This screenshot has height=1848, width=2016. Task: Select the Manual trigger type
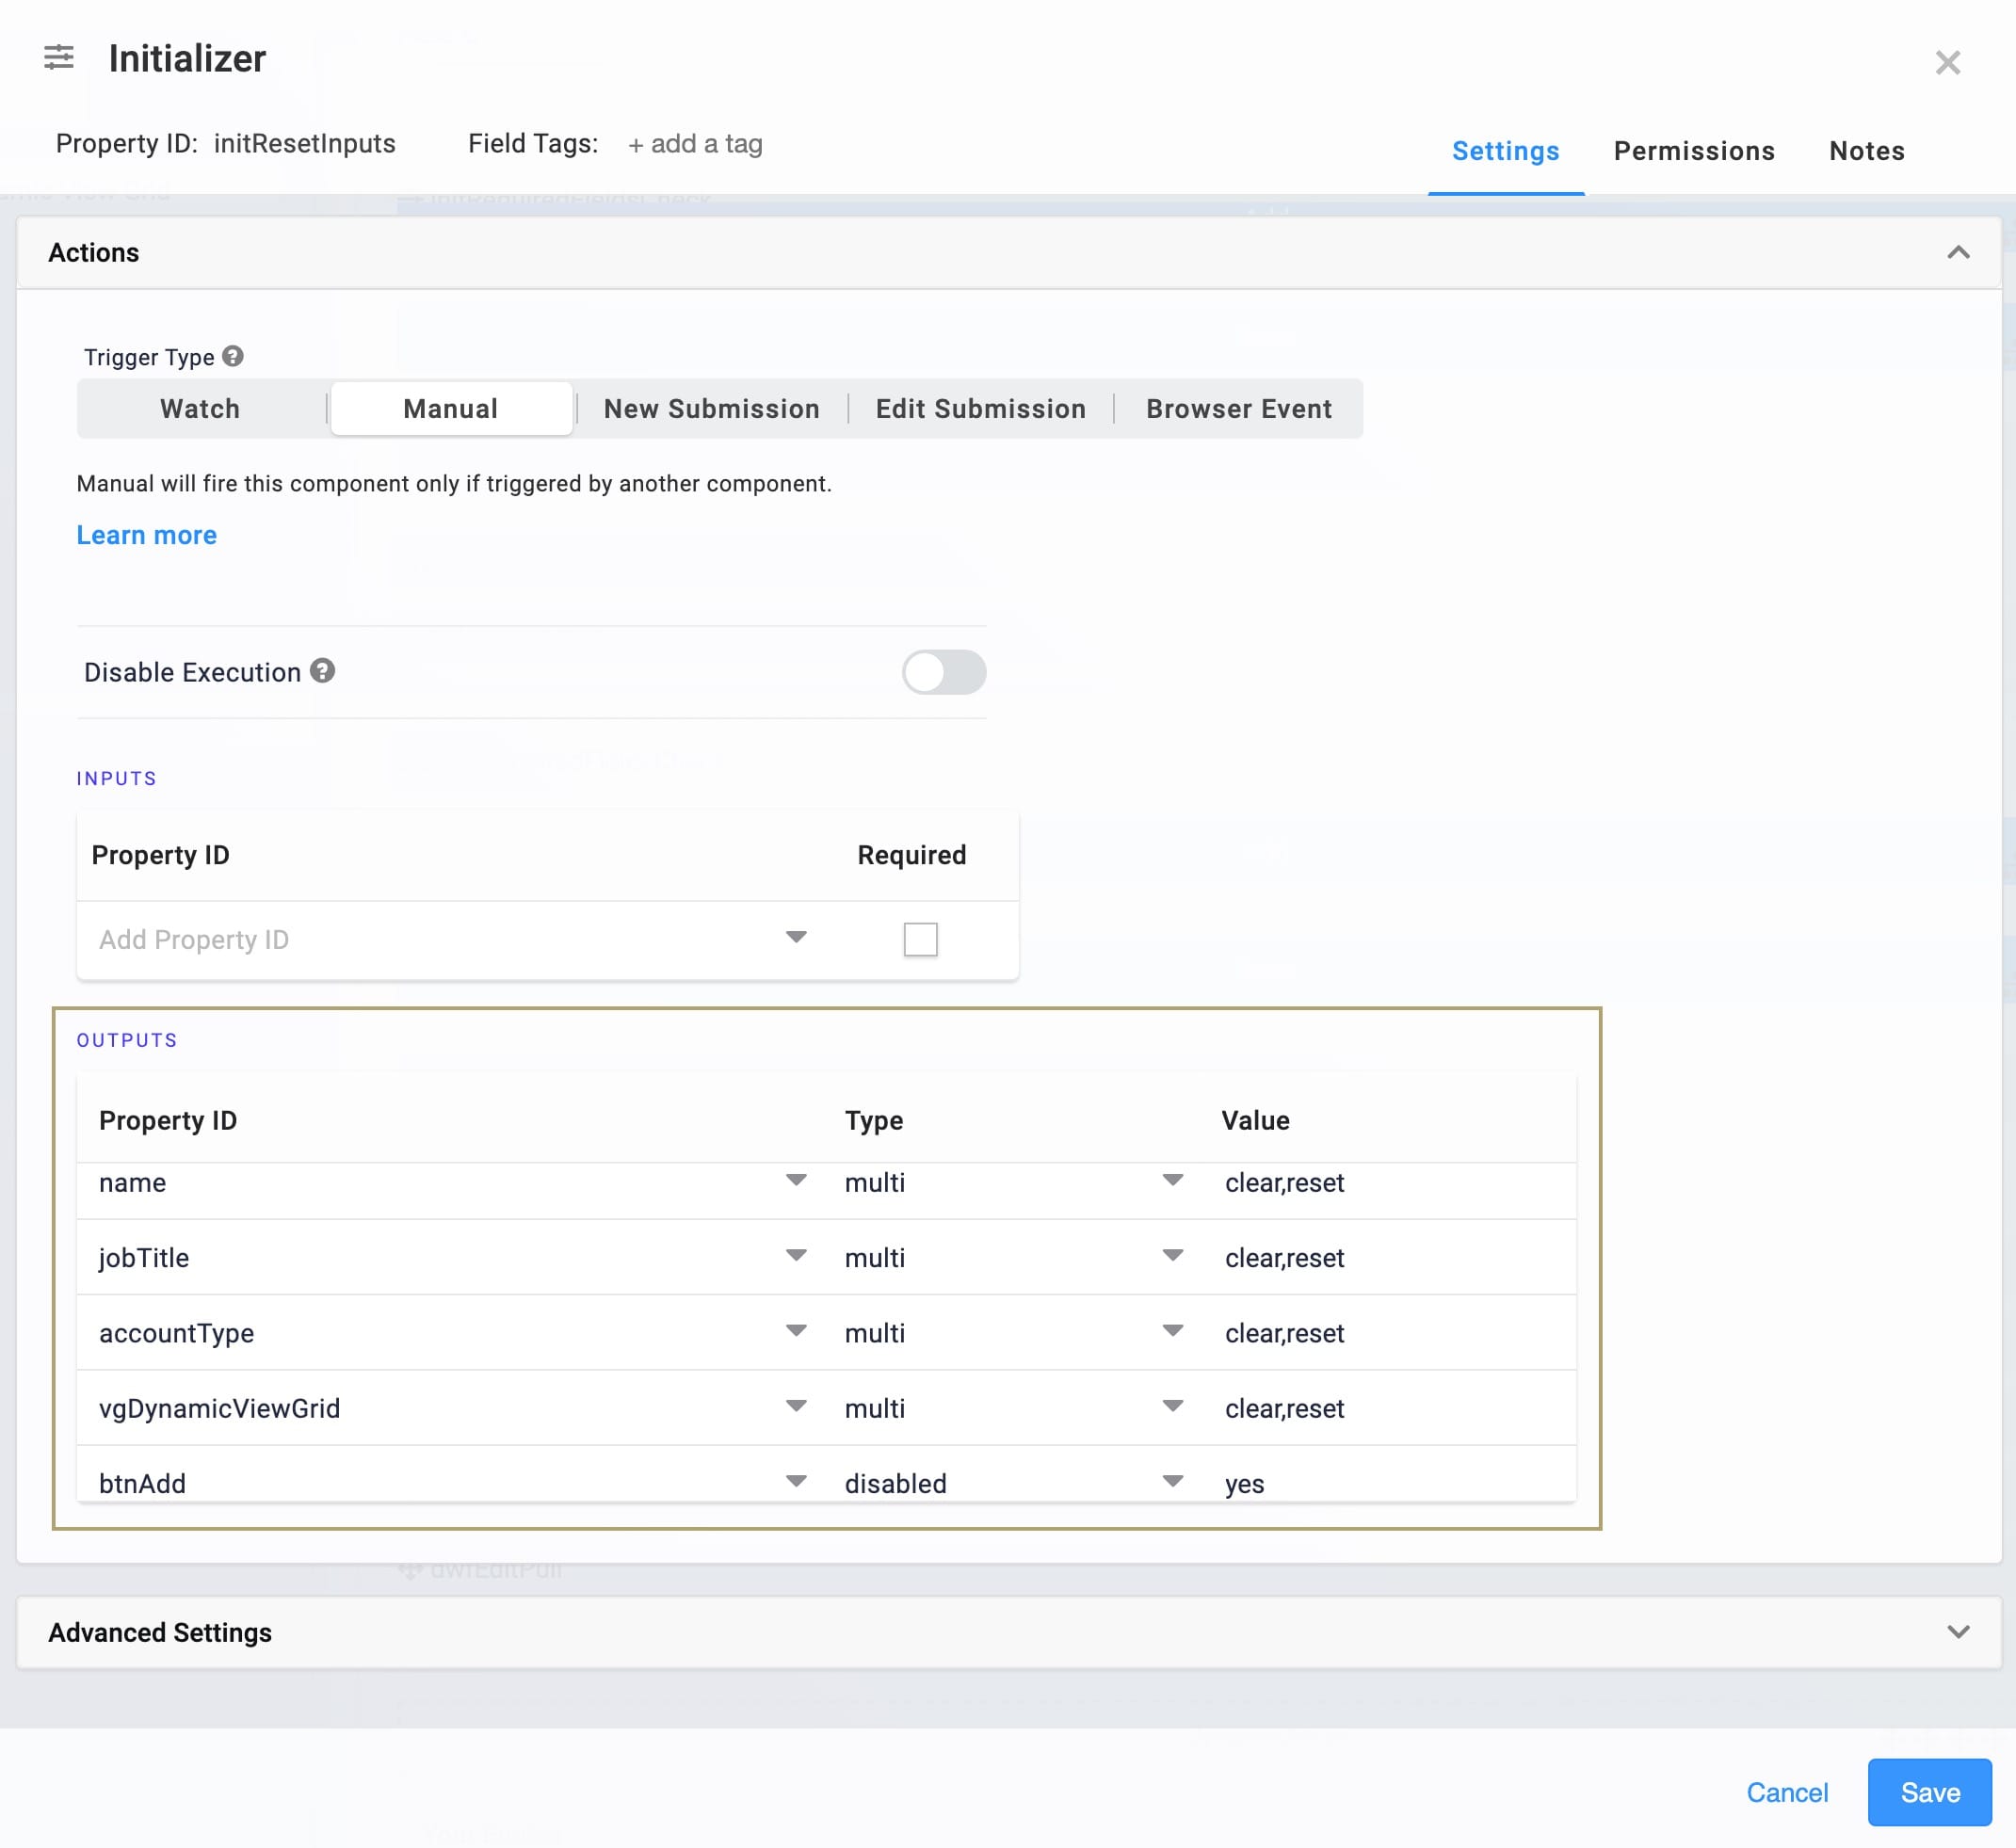tap(451, 408)
